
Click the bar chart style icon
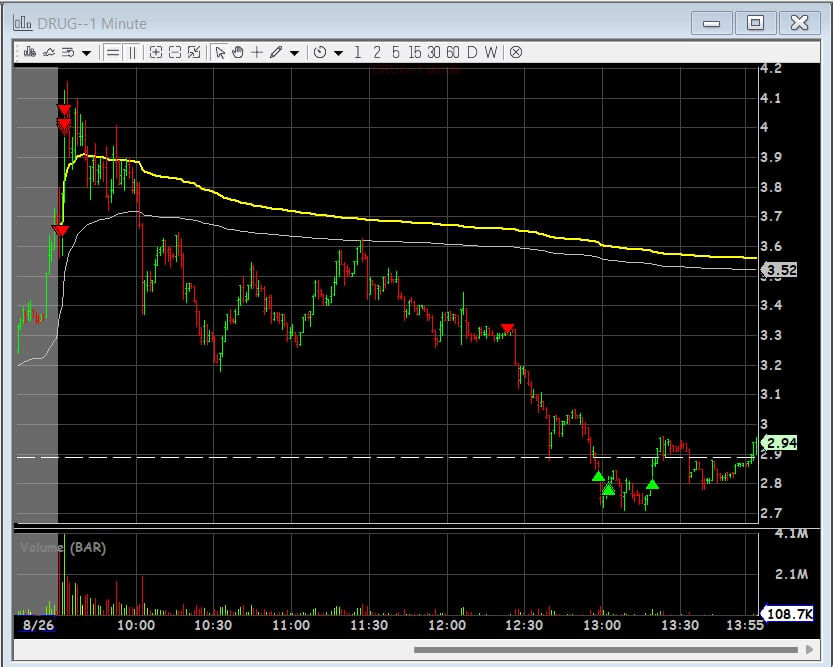31,52
